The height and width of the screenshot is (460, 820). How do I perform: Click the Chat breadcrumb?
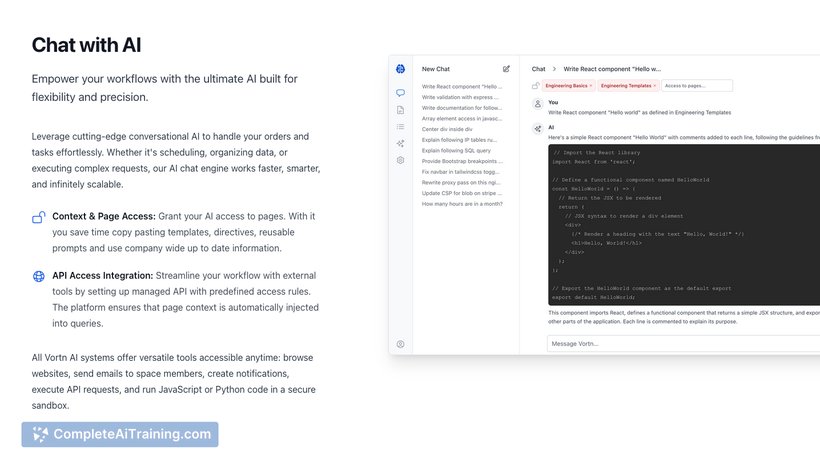pos(538,69)
